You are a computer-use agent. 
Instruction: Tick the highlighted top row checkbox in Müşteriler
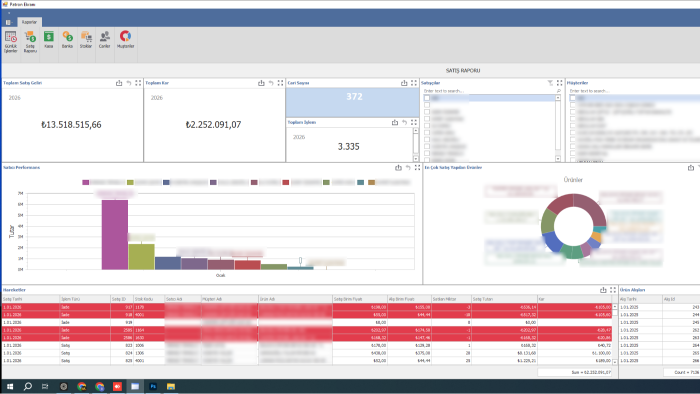point(573,98)
